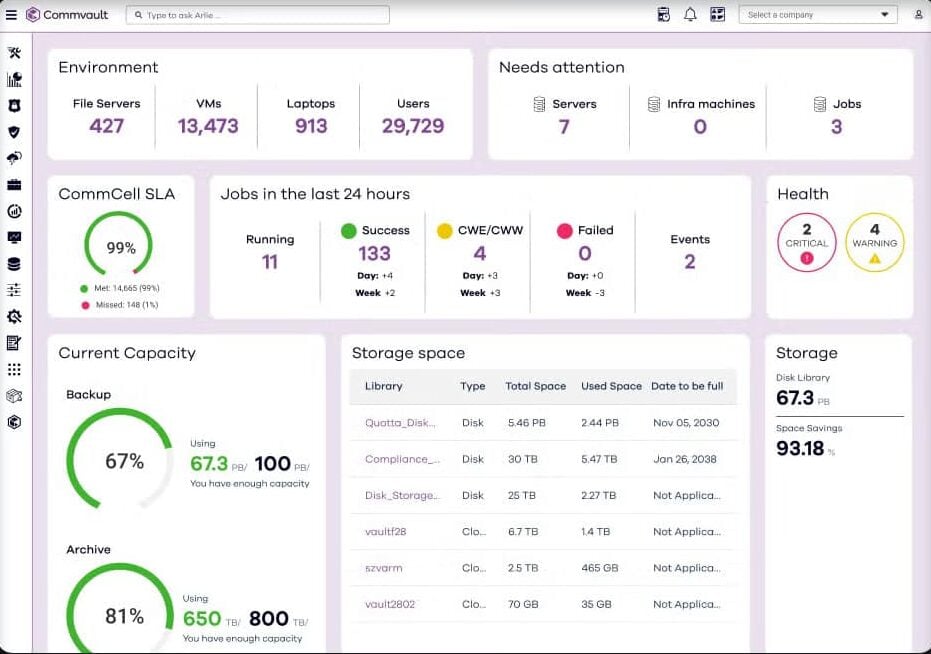Image resolution: width=931 pixels, height=654 pixels.
Task: Expand the Select a company dropdown
Action: [818, 15]
